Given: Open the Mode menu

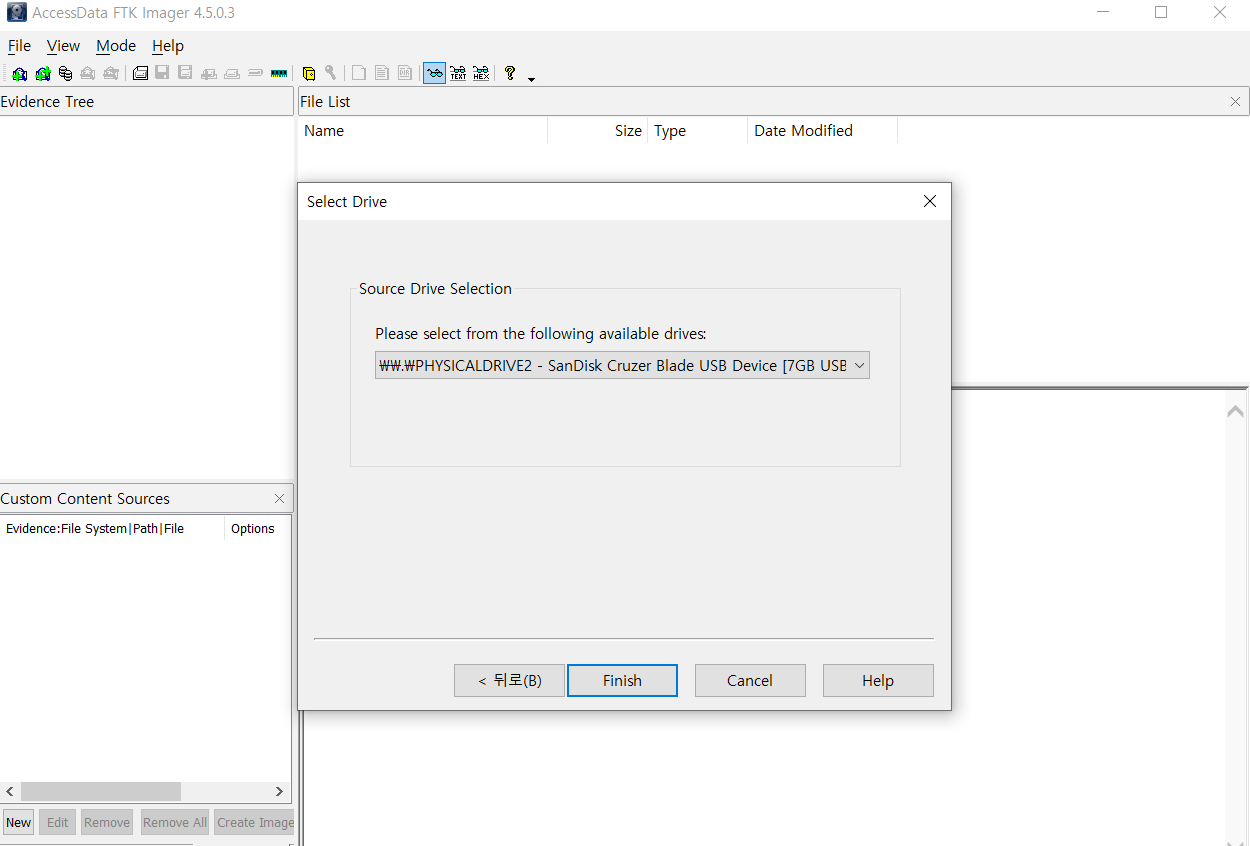Looking at the screenshot, I should pyautogui.click(x=116, y=46).
